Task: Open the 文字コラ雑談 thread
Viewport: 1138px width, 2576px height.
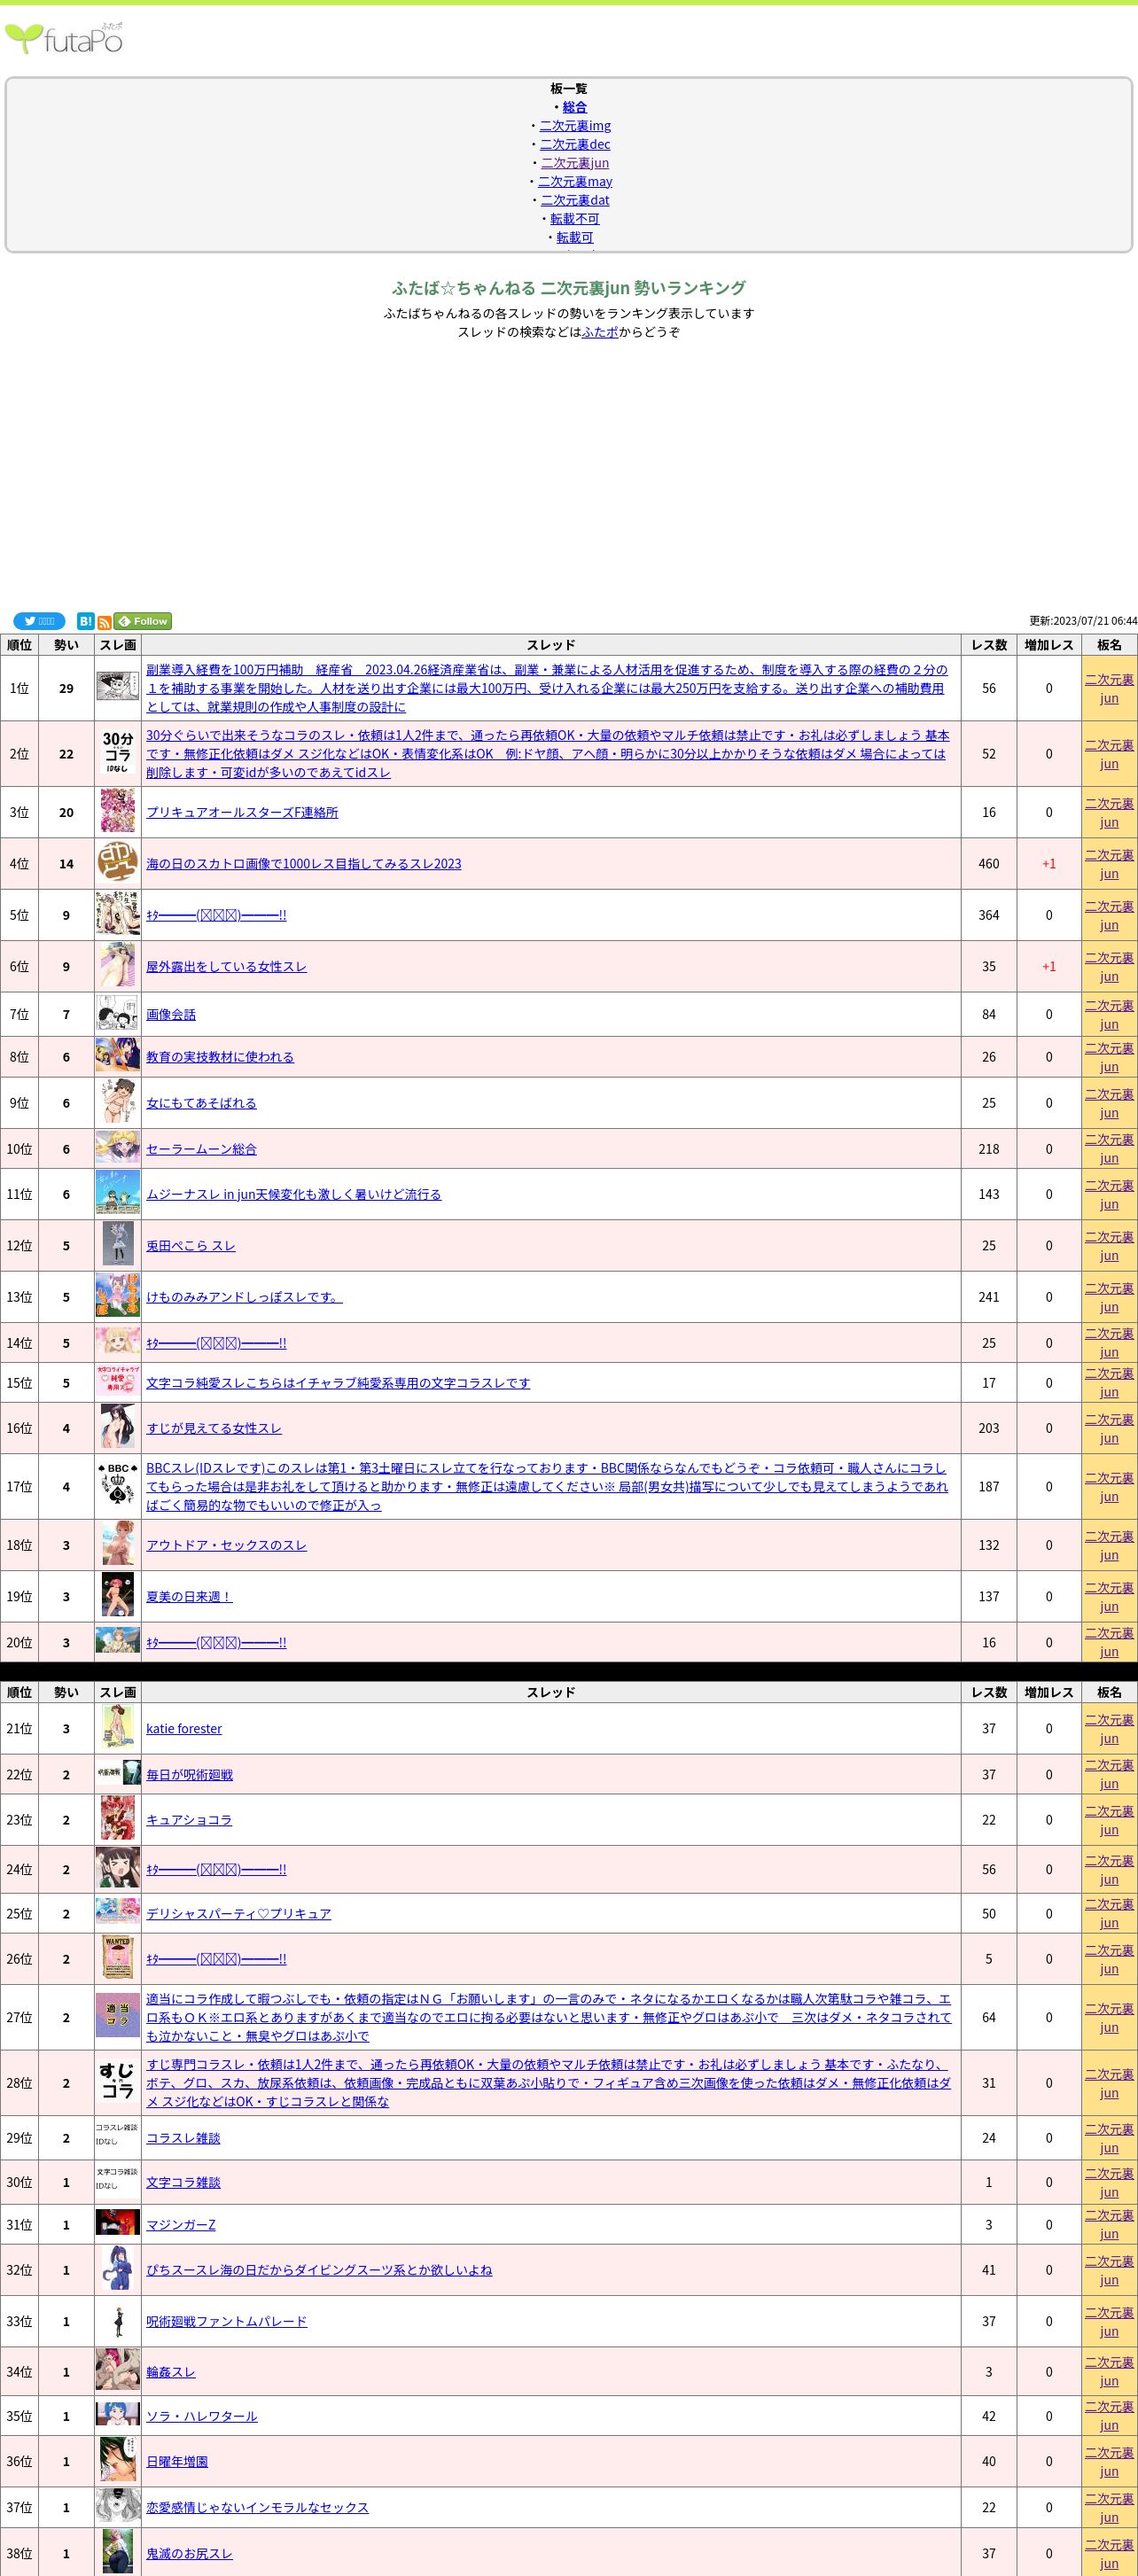Action: pyautogui.click(x=183, y=2182)
